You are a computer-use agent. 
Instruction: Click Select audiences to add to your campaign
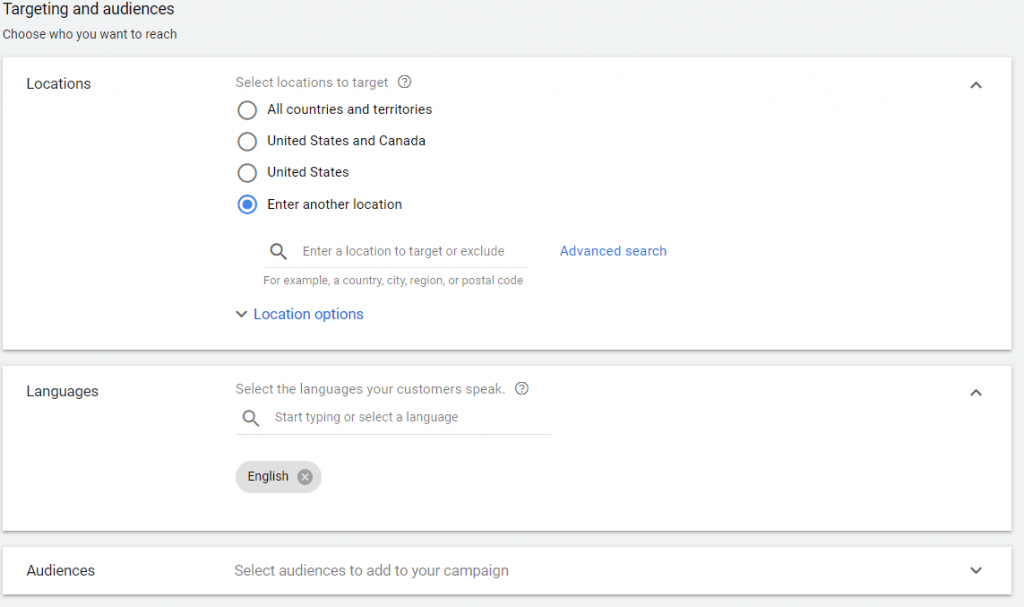(371, 571)
